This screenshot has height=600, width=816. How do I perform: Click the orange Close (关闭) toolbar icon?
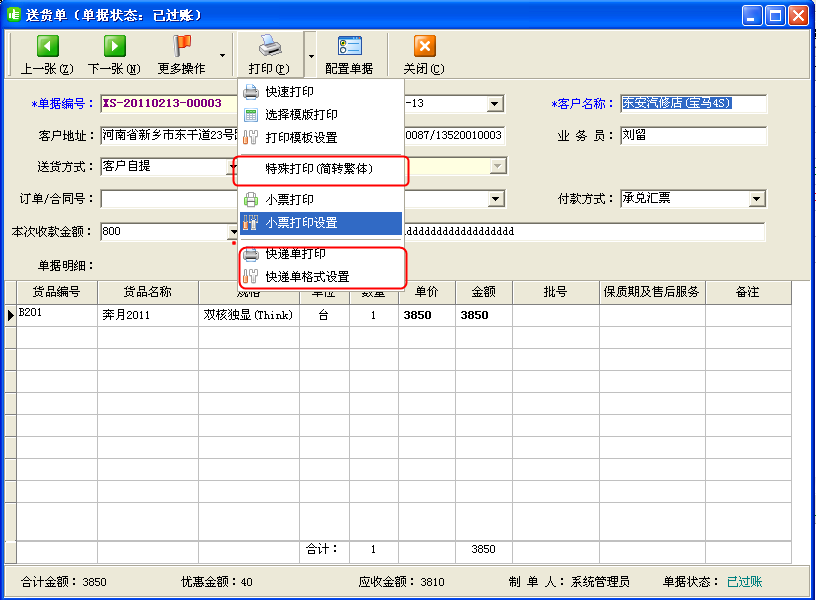[x=424, y=46]
